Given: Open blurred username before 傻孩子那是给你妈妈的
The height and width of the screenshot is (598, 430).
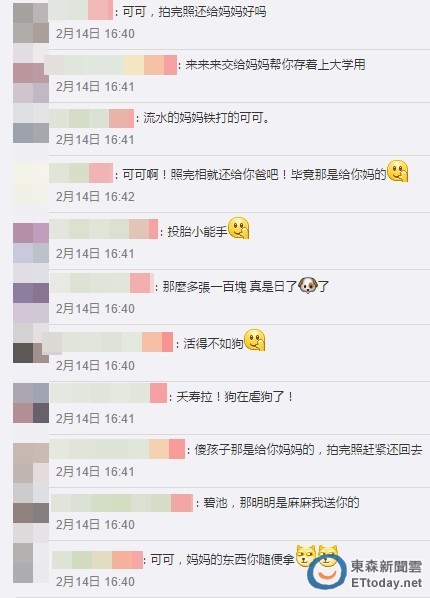Looking at the screenshot, I should 118,449.
